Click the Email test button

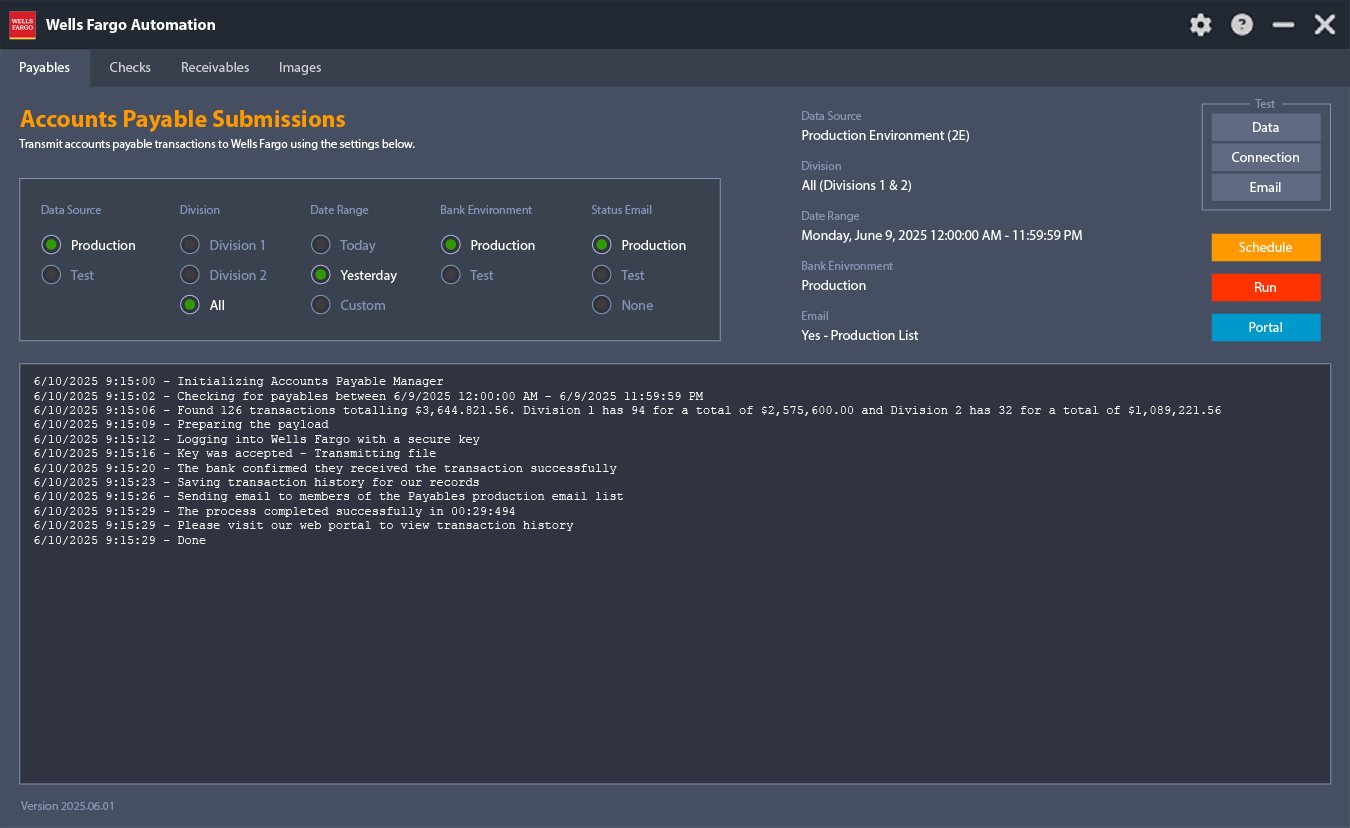(1266, 187)
